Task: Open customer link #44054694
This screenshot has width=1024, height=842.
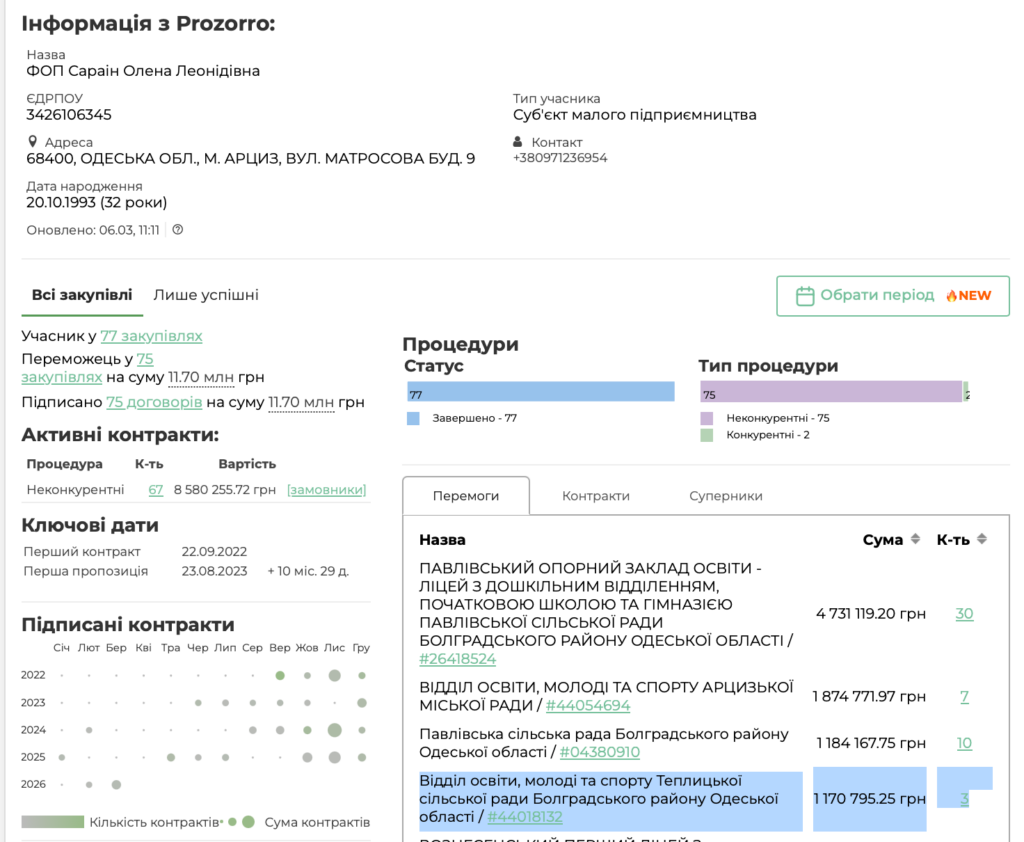Action: [588, 706]
